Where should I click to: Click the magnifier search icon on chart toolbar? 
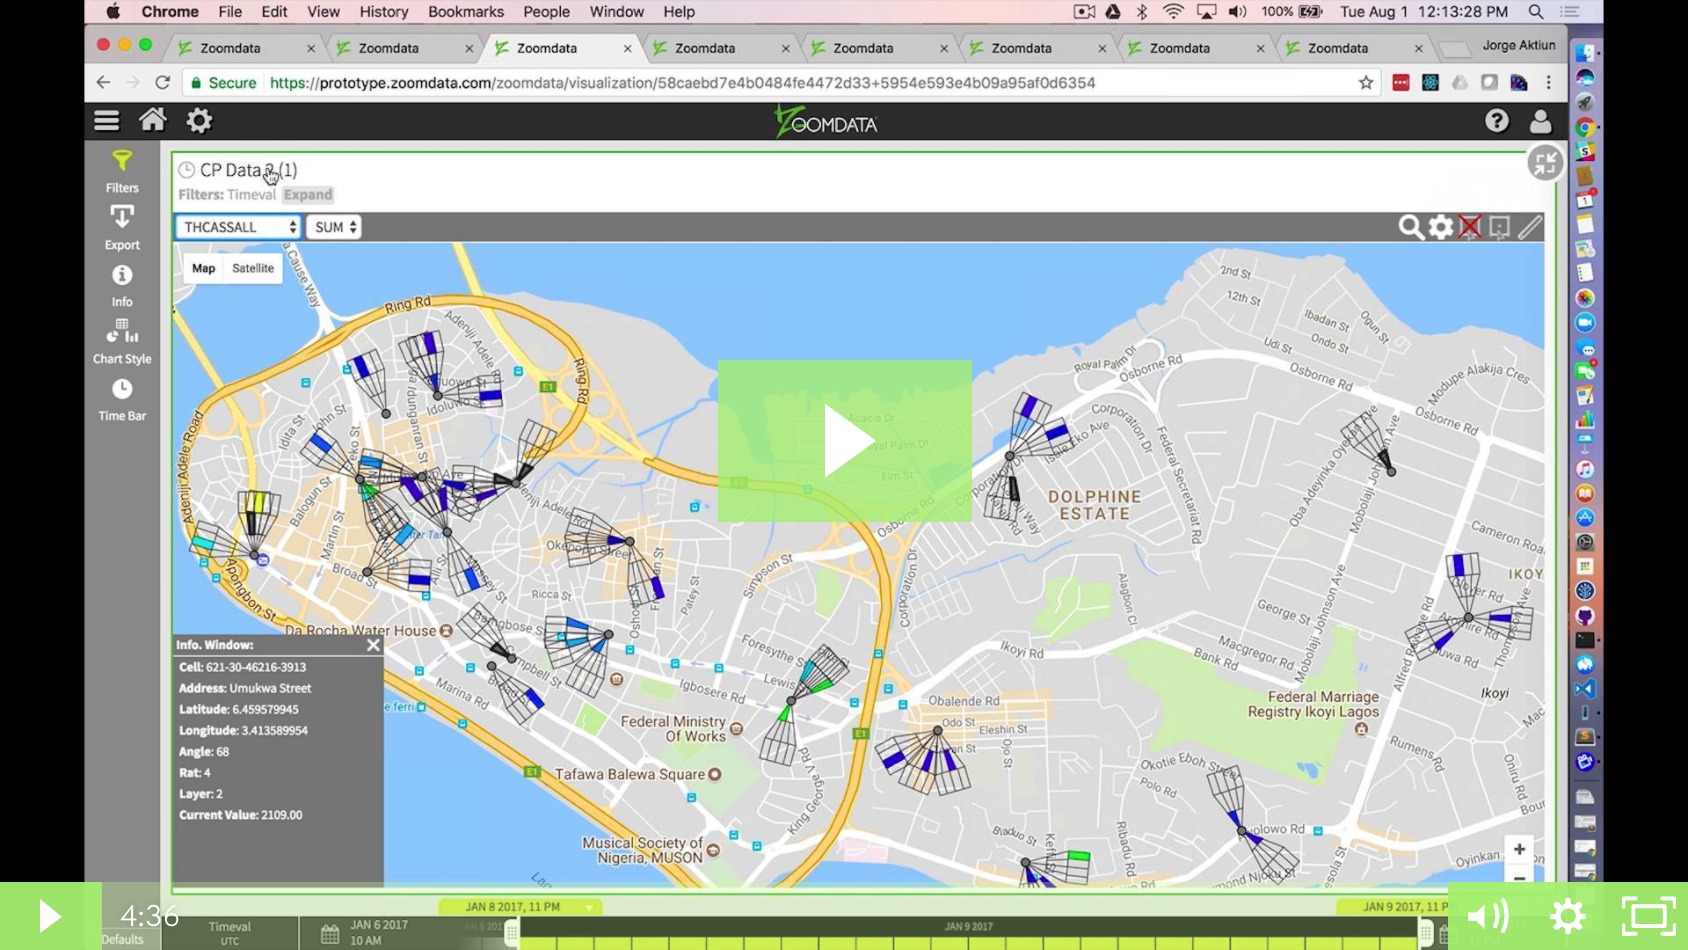tap(1410, 227)
